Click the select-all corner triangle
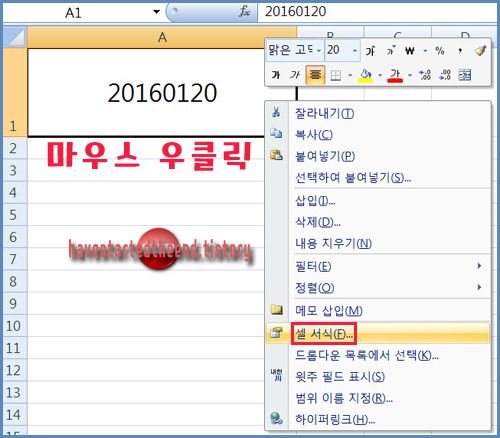Viewport: 500px width, 438px height. click(15, 37)
